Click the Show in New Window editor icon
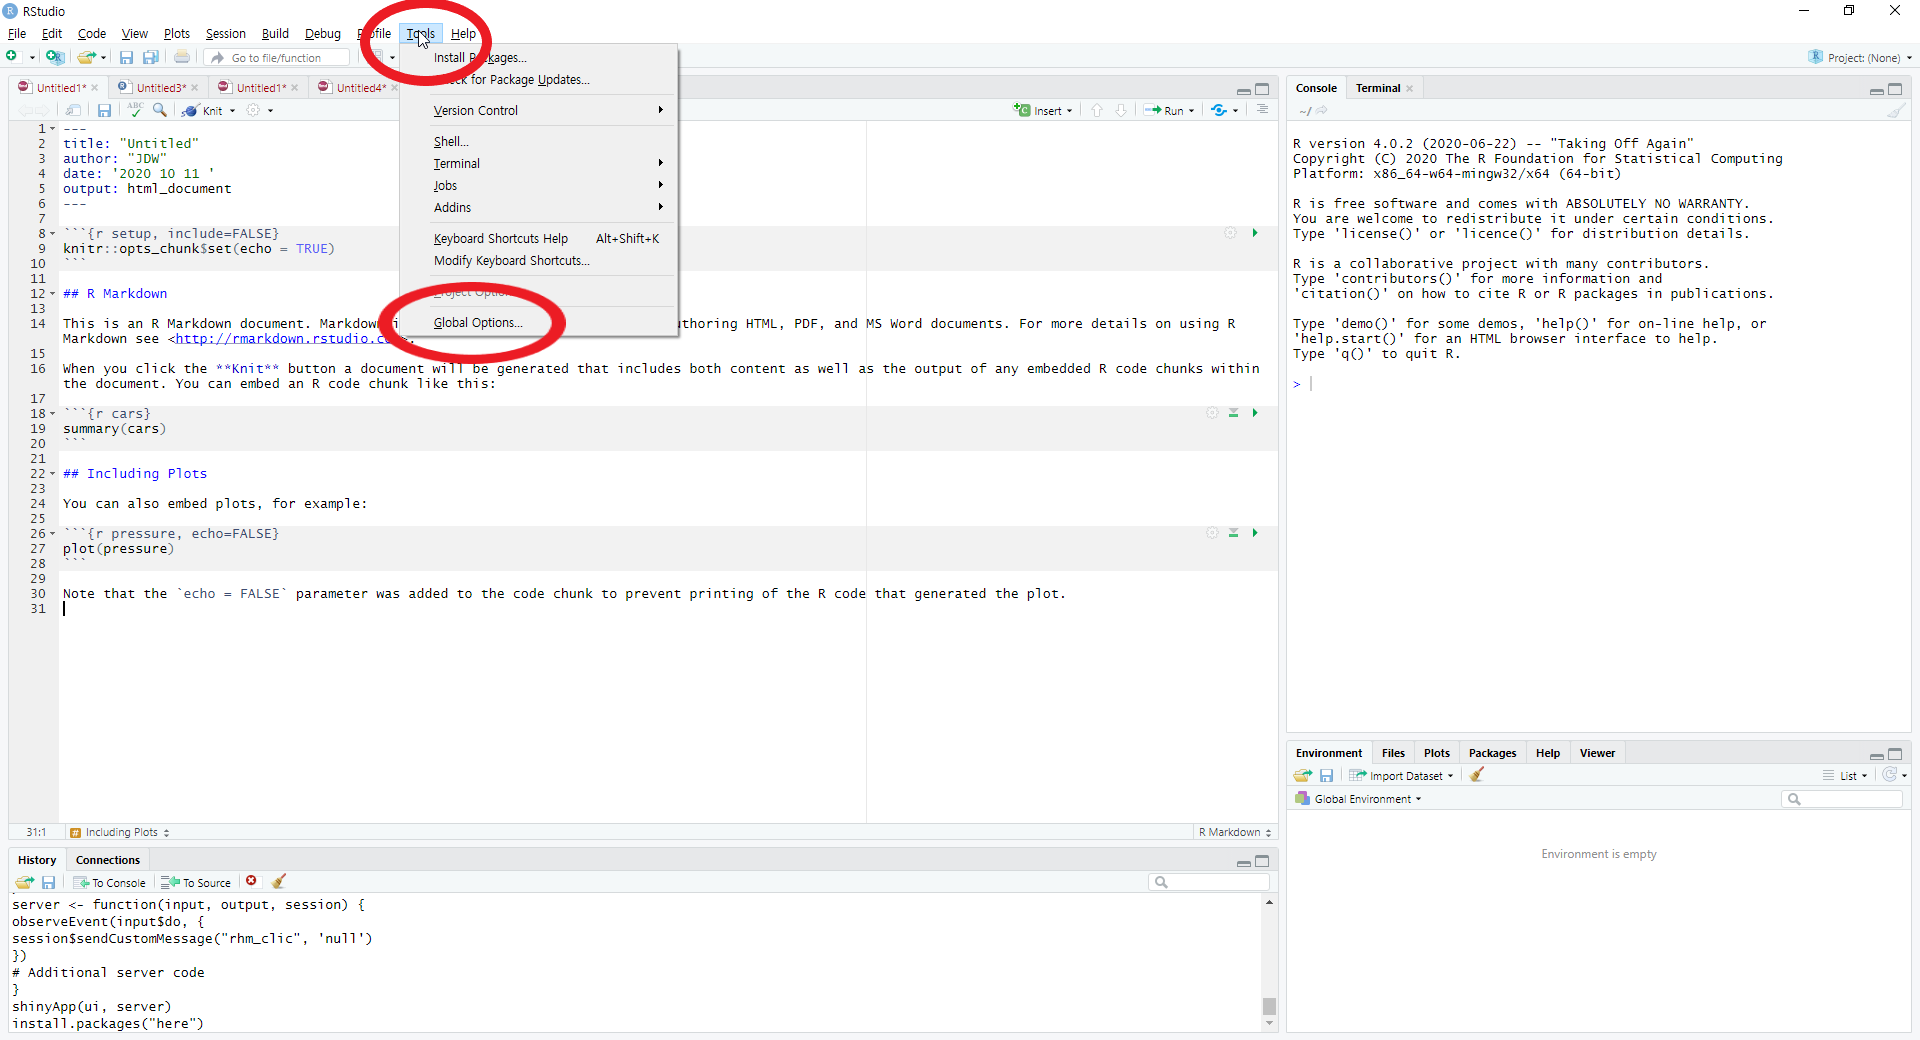 tap(73, 110)
